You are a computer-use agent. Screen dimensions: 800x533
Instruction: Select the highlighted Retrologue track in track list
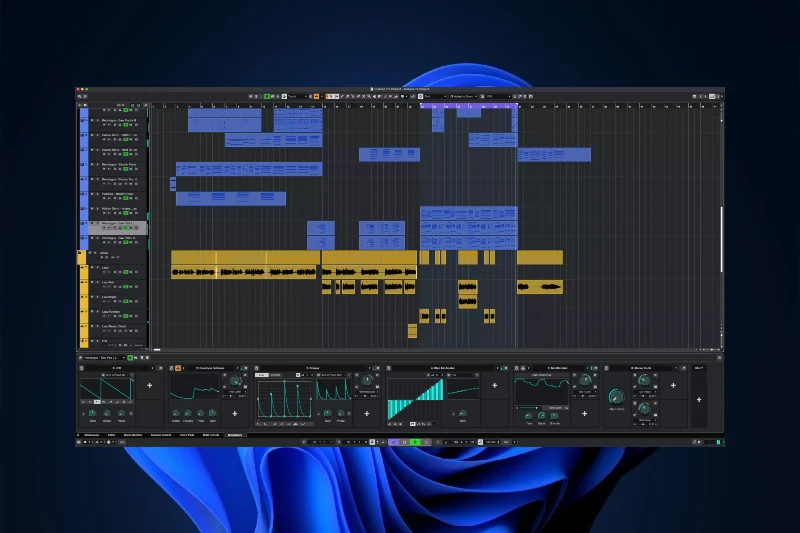(x=118, y=226)
